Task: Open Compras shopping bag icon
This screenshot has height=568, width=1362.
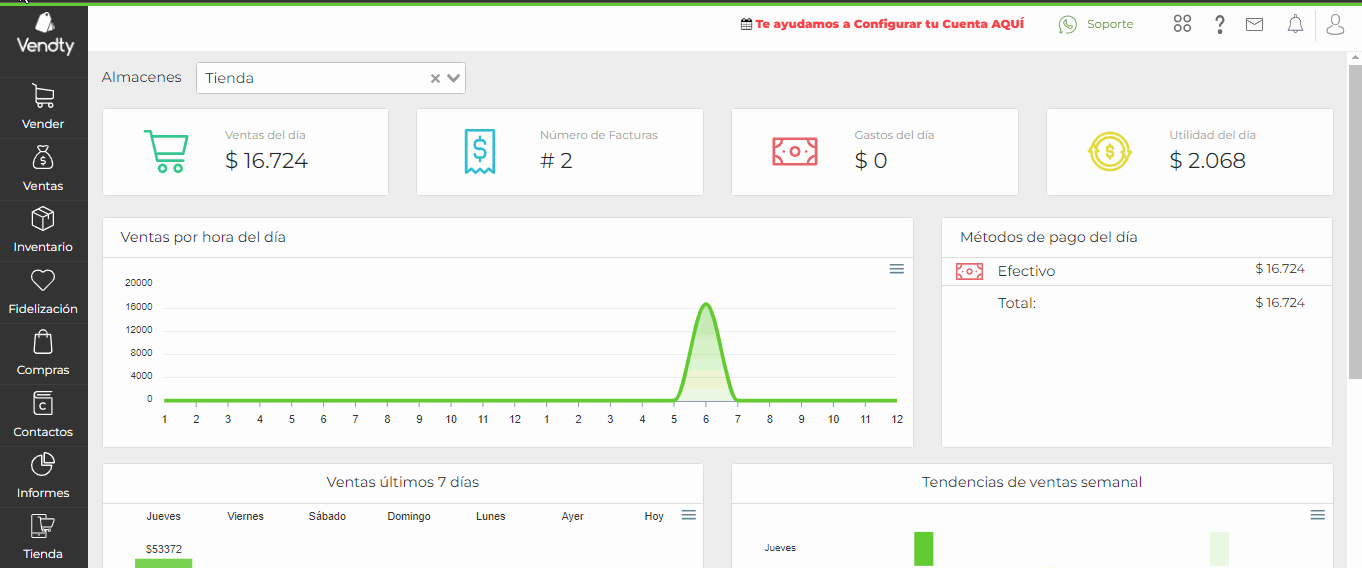Action: tap(43, 342)
